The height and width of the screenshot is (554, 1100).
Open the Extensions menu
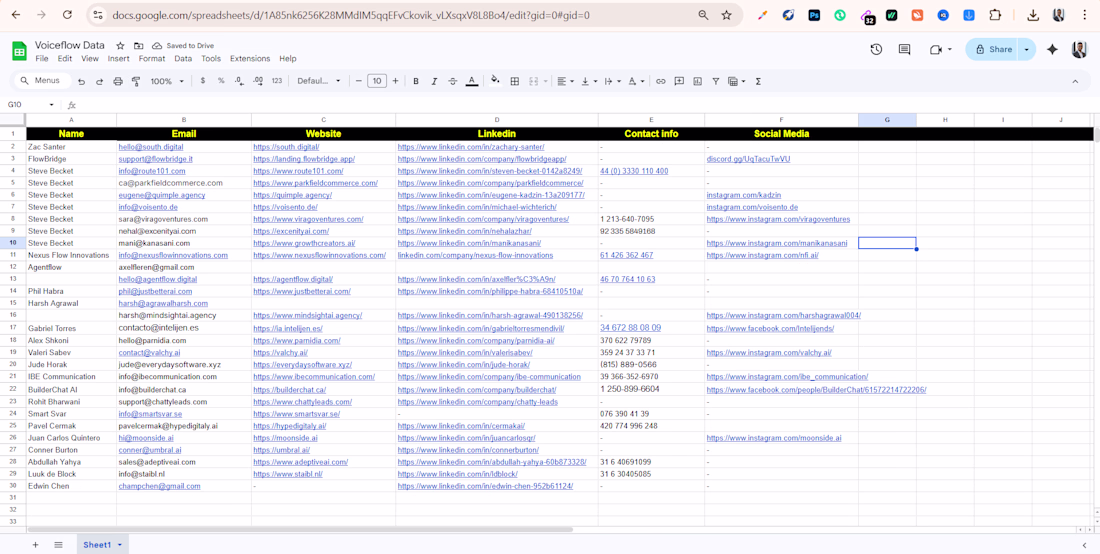[250, 59]
